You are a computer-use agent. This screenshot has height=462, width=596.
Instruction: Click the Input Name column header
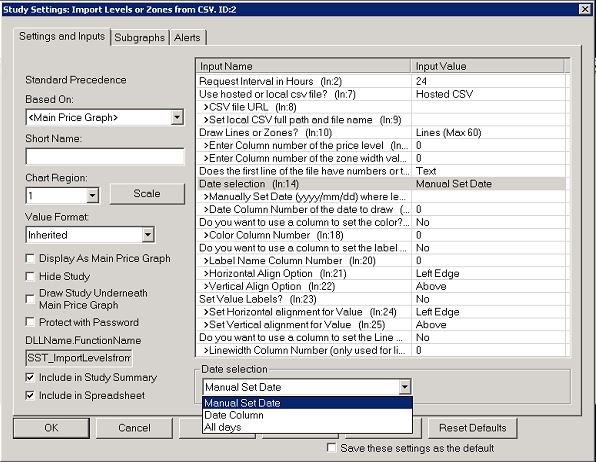click(x=304, y=66)
